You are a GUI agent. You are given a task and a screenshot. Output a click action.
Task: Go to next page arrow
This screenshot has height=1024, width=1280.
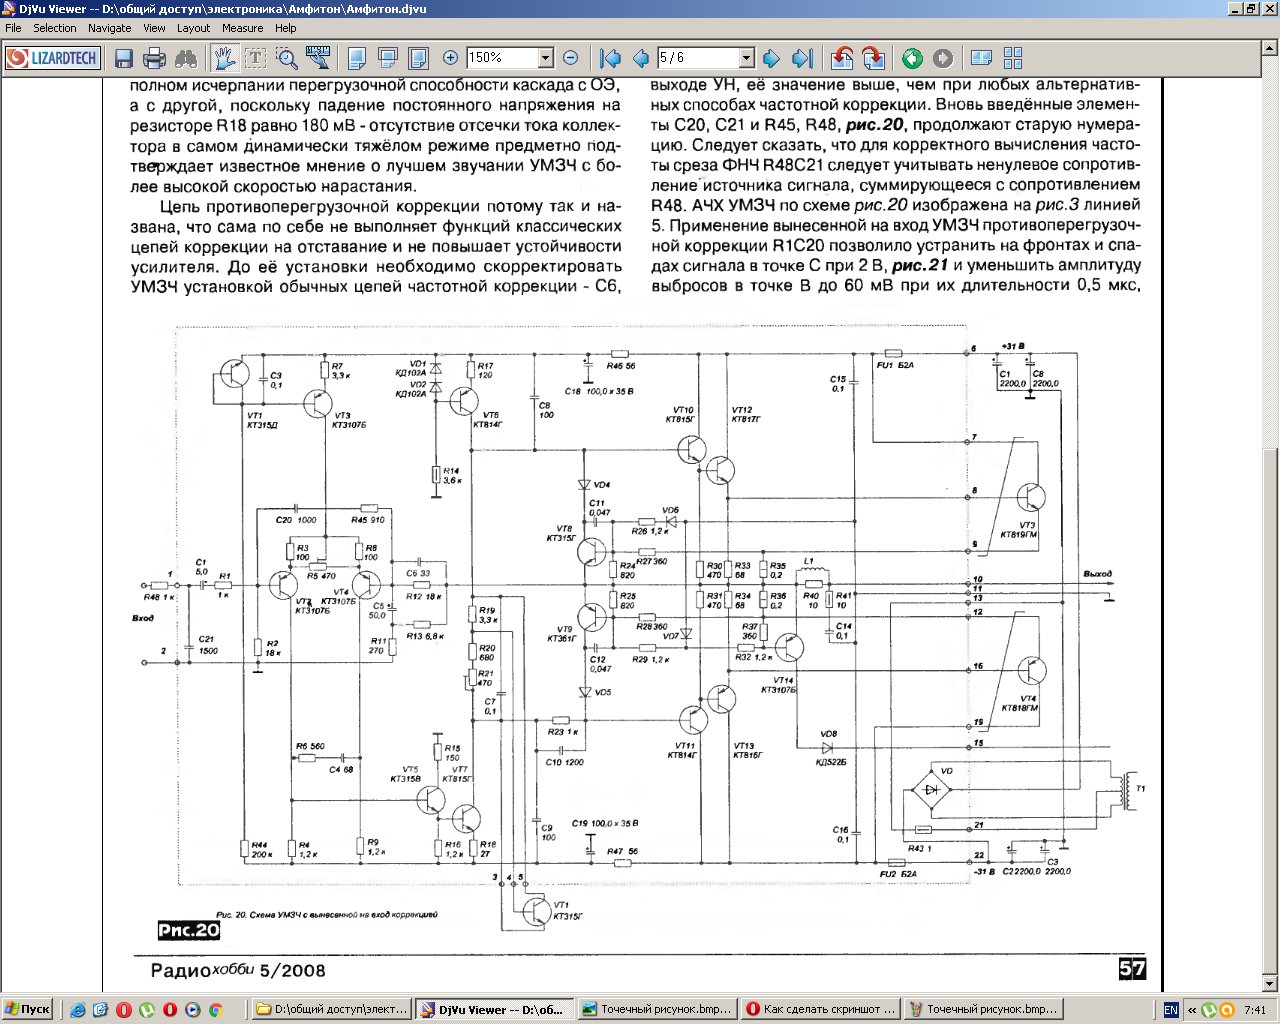tap(771, 58)
